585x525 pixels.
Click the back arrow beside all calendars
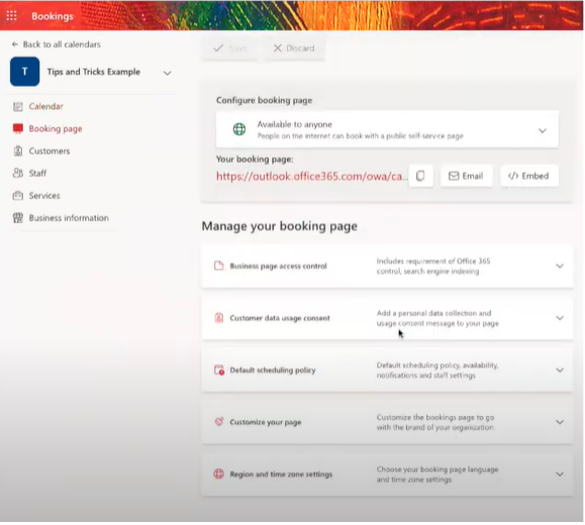click(15, 44)
